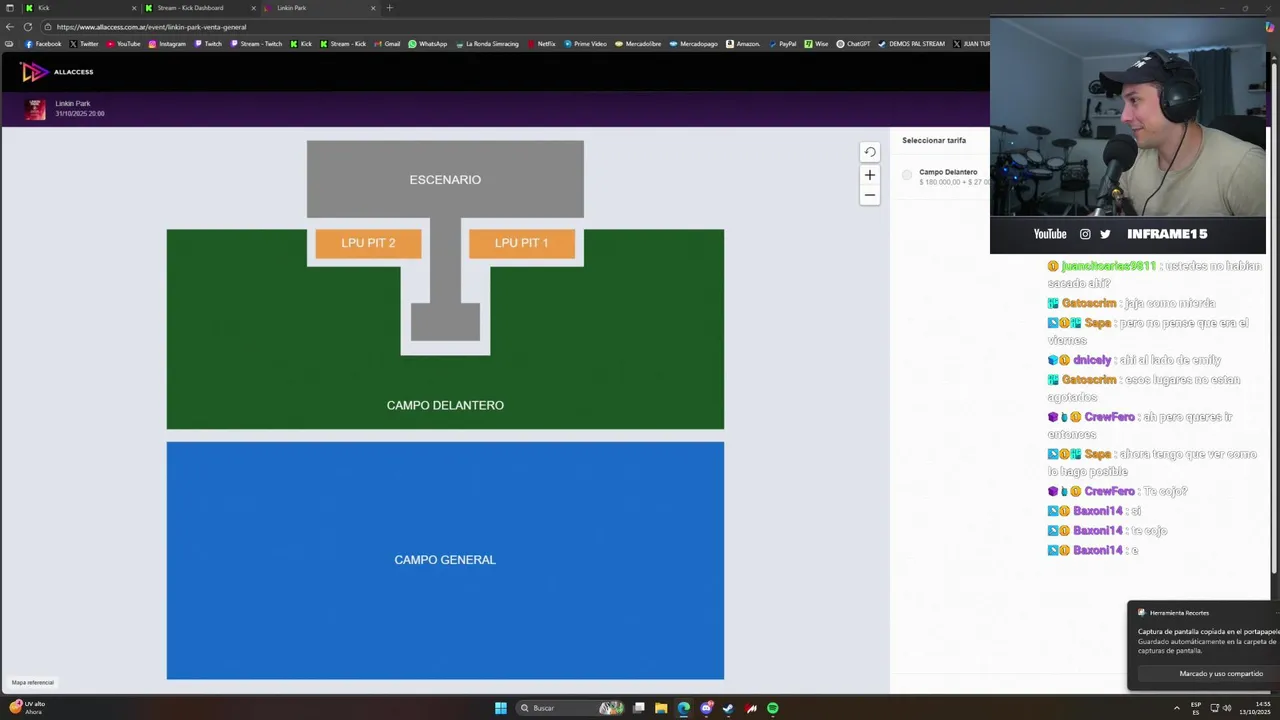Open the YouTube bookmark
This screenshot has width=1280, height=720.
tap(123, 44)
